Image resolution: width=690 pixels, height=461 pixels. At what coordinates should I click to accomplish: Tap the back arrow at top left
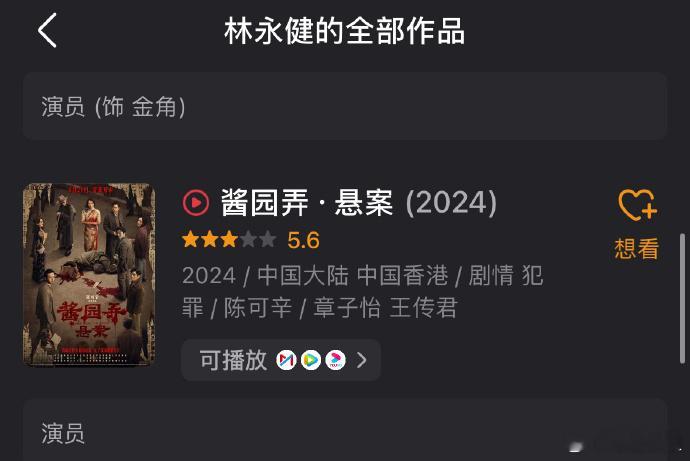tap(47, 30)
